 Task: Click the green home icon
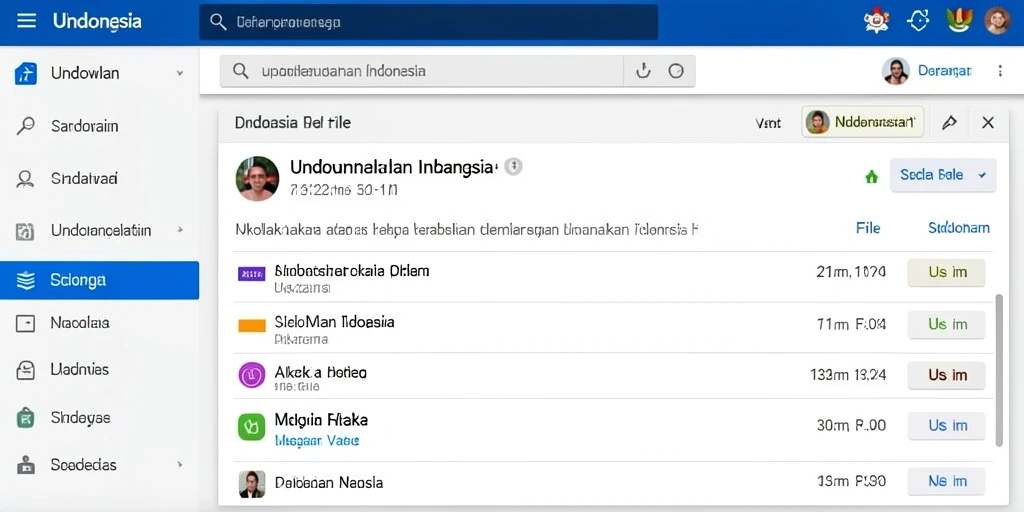(x=871, y=176)
